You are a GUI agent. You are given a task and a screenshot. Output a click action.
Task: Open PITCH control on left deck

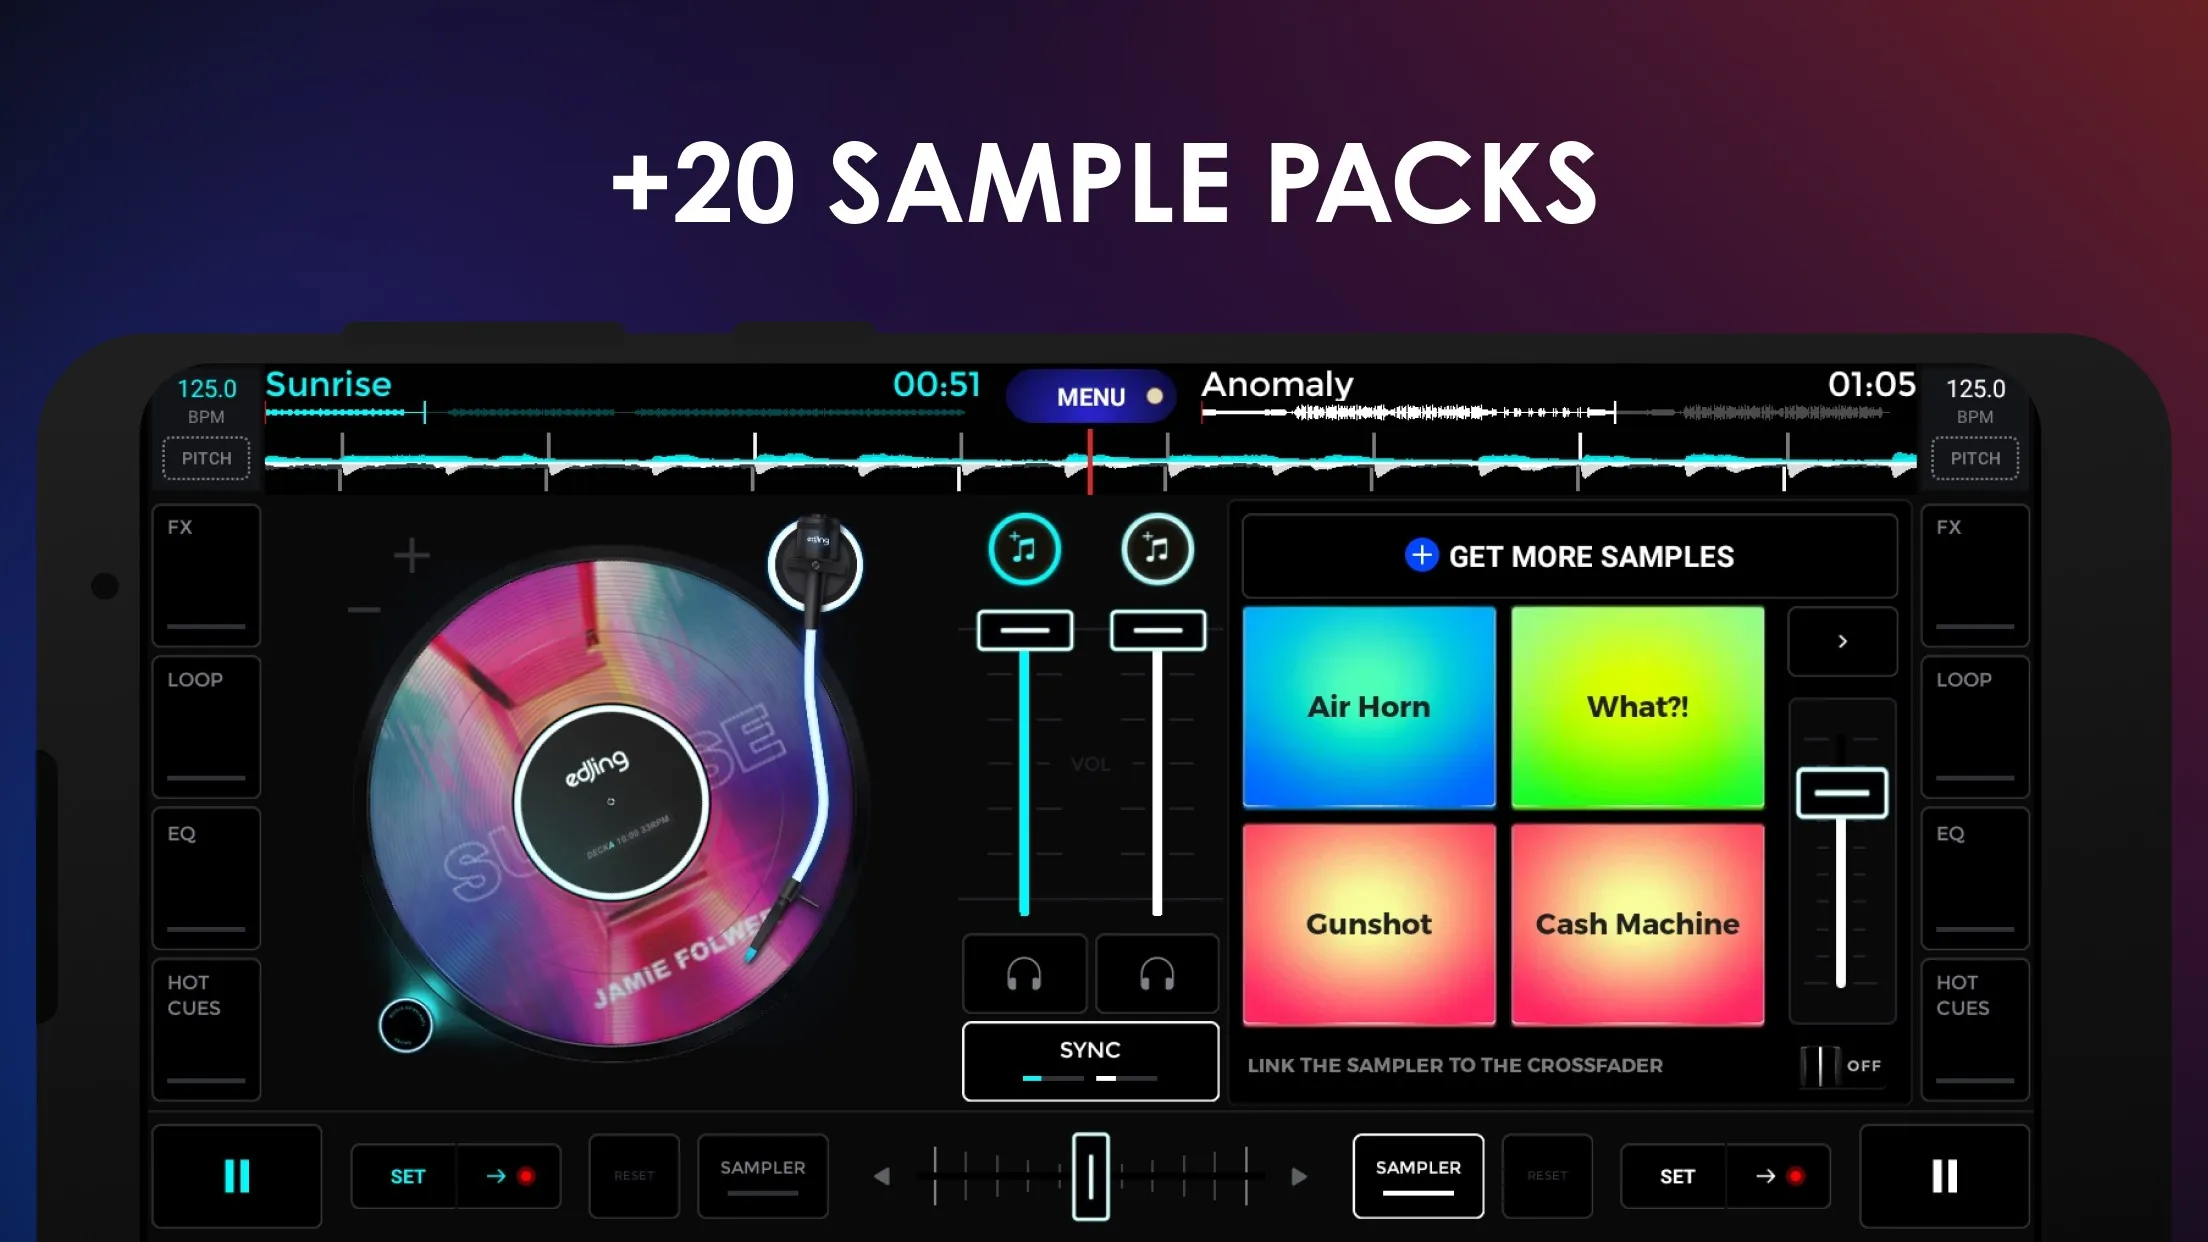[x=206, y=456]
